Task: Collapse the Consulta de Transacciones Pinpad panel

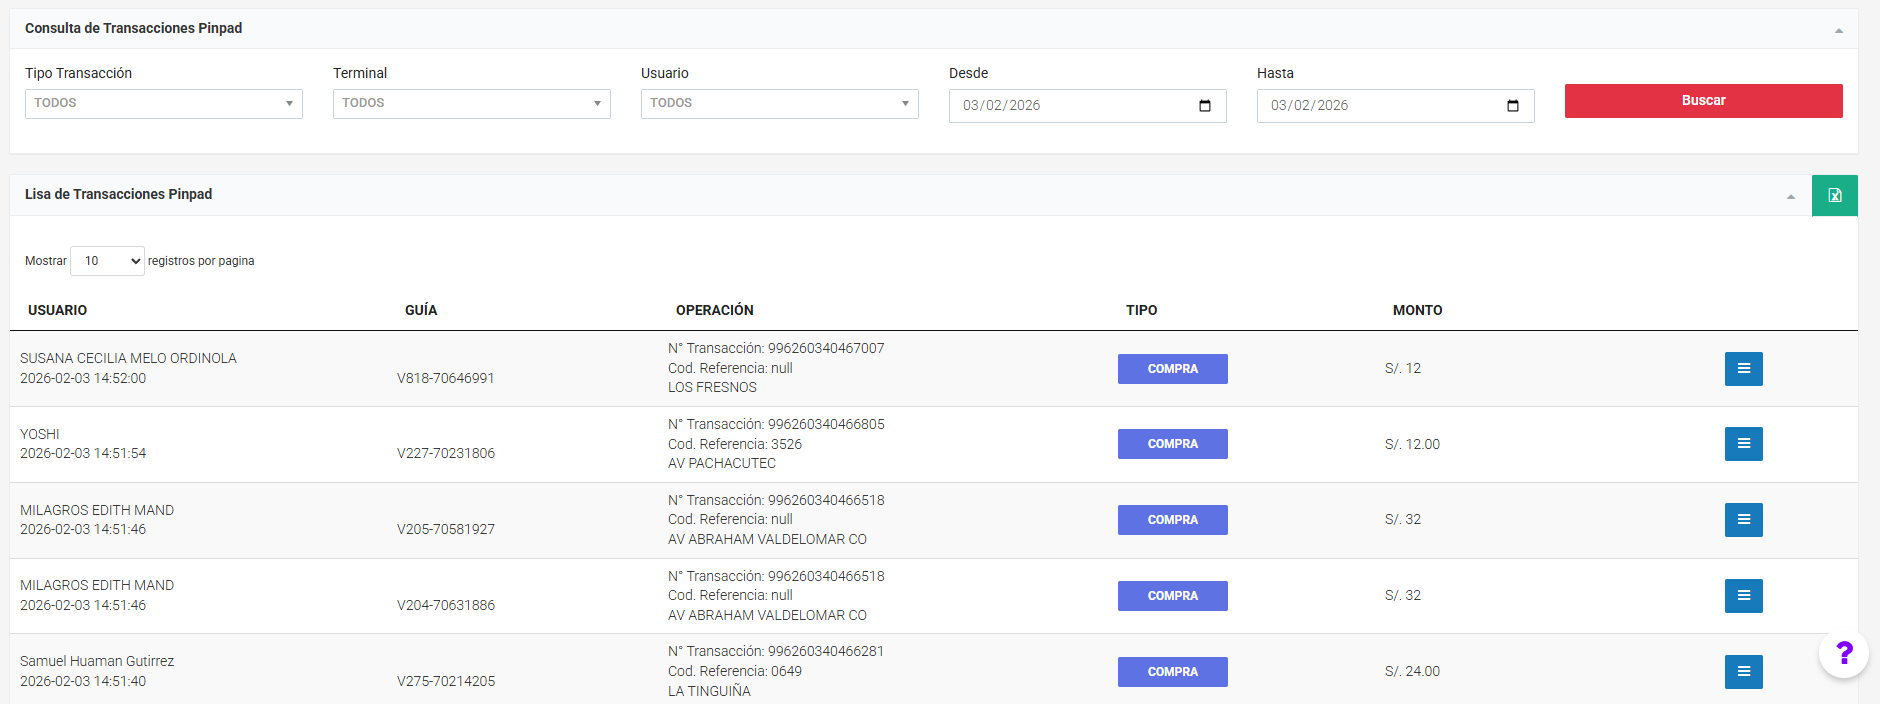Action: click(1838, 31)
